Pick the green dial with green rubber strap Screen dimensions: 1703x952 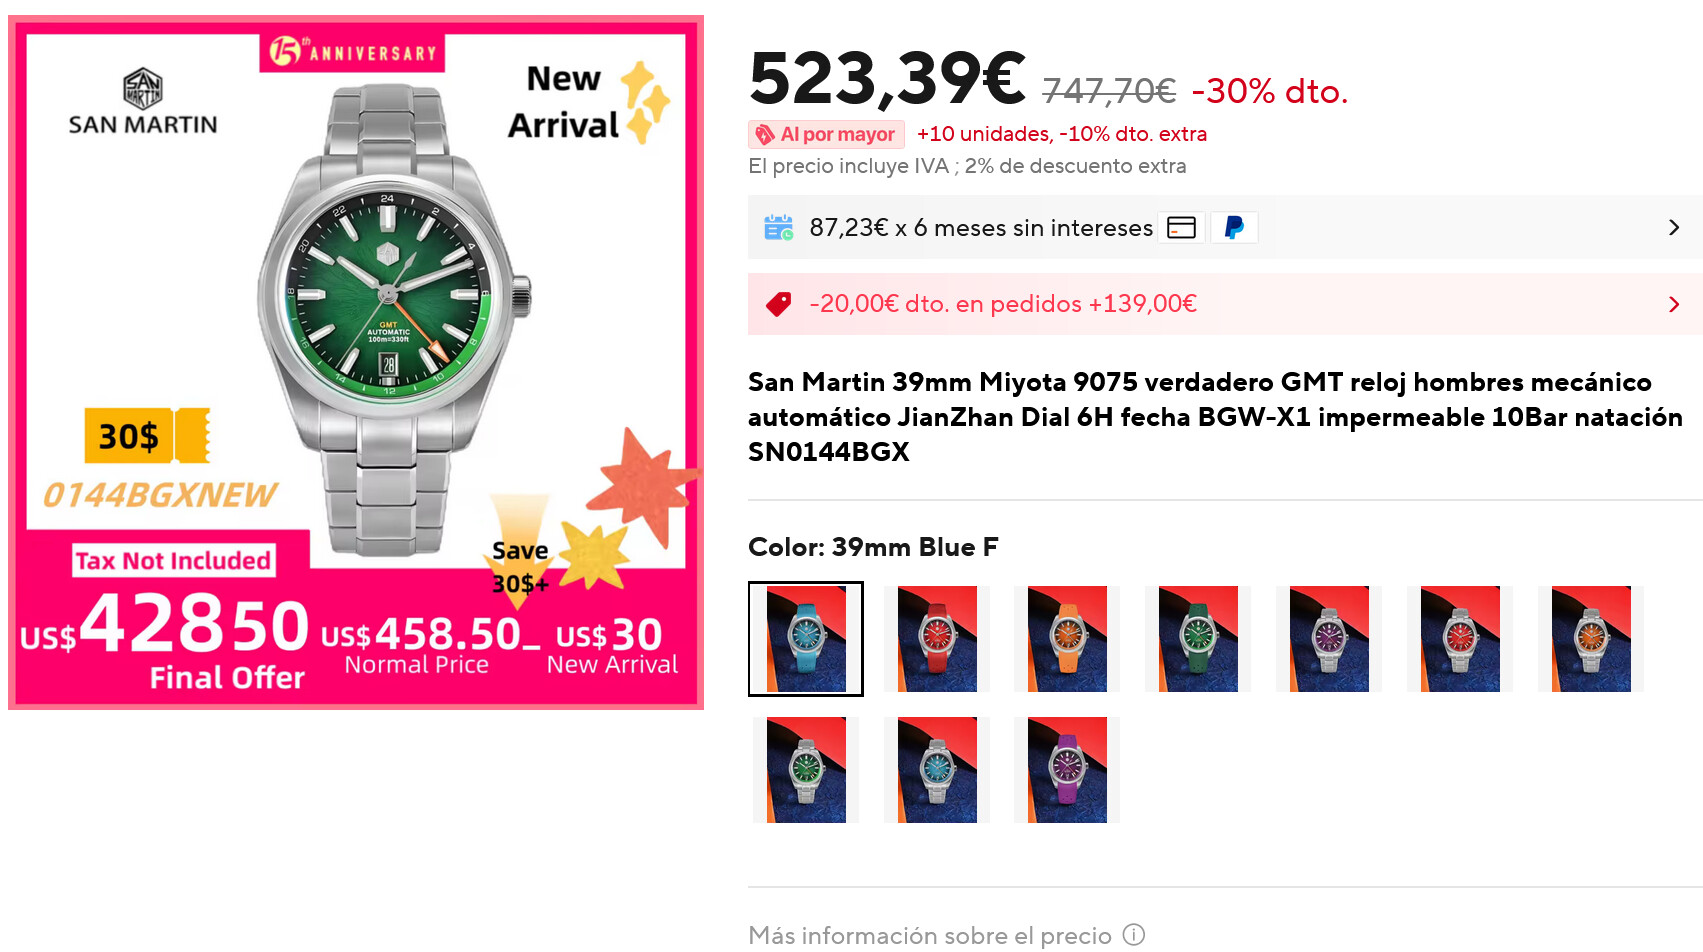1198,639
